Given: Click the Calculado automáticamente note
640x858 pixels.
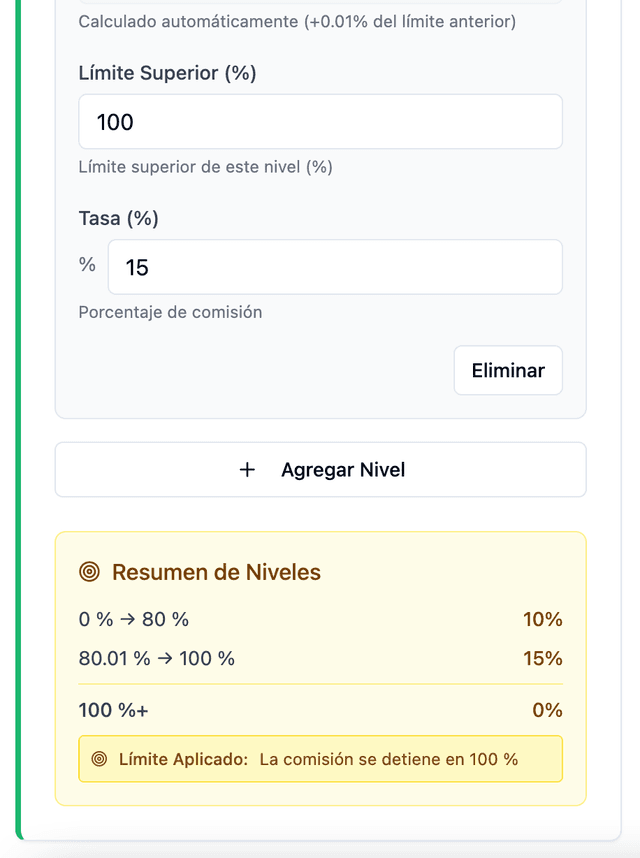Looking at the screenshot, I should pos(297,21).
